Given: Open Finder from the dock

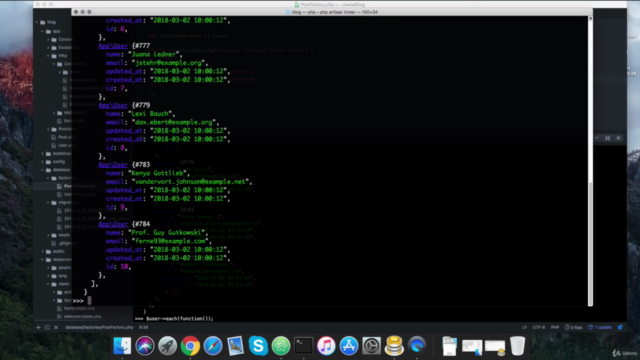Looking at the screenshot, I should (x=122, y=346).
